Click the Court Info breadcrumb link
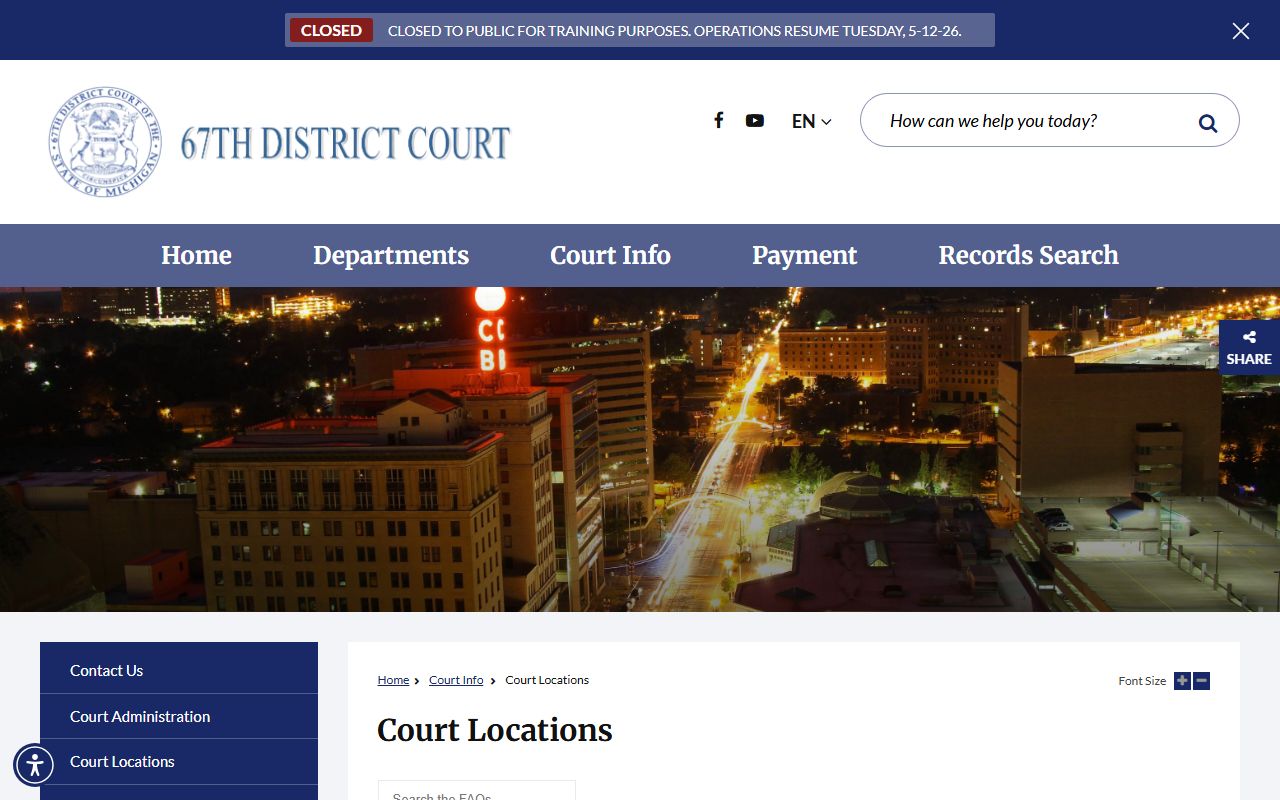1280x800 pixels. coord(456,680)
